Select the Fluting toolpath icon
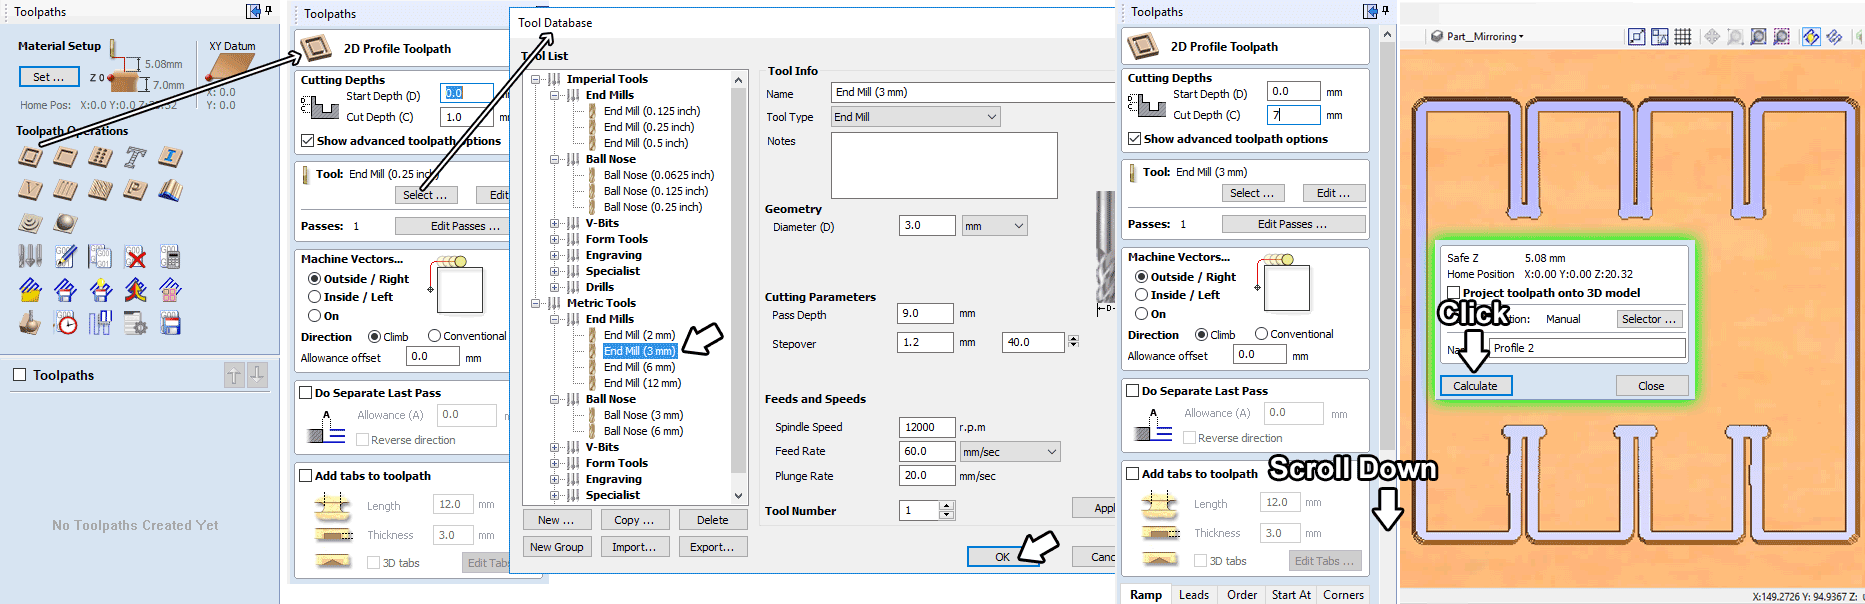This screenshot has width=1865, height=604. 66,190
